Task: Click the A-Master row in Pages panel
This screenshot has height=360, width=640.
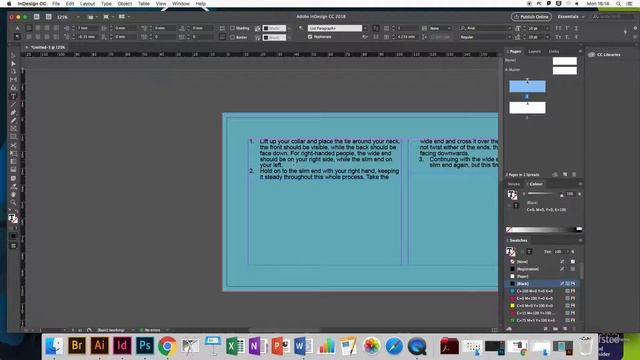Action: pos(541,70)
